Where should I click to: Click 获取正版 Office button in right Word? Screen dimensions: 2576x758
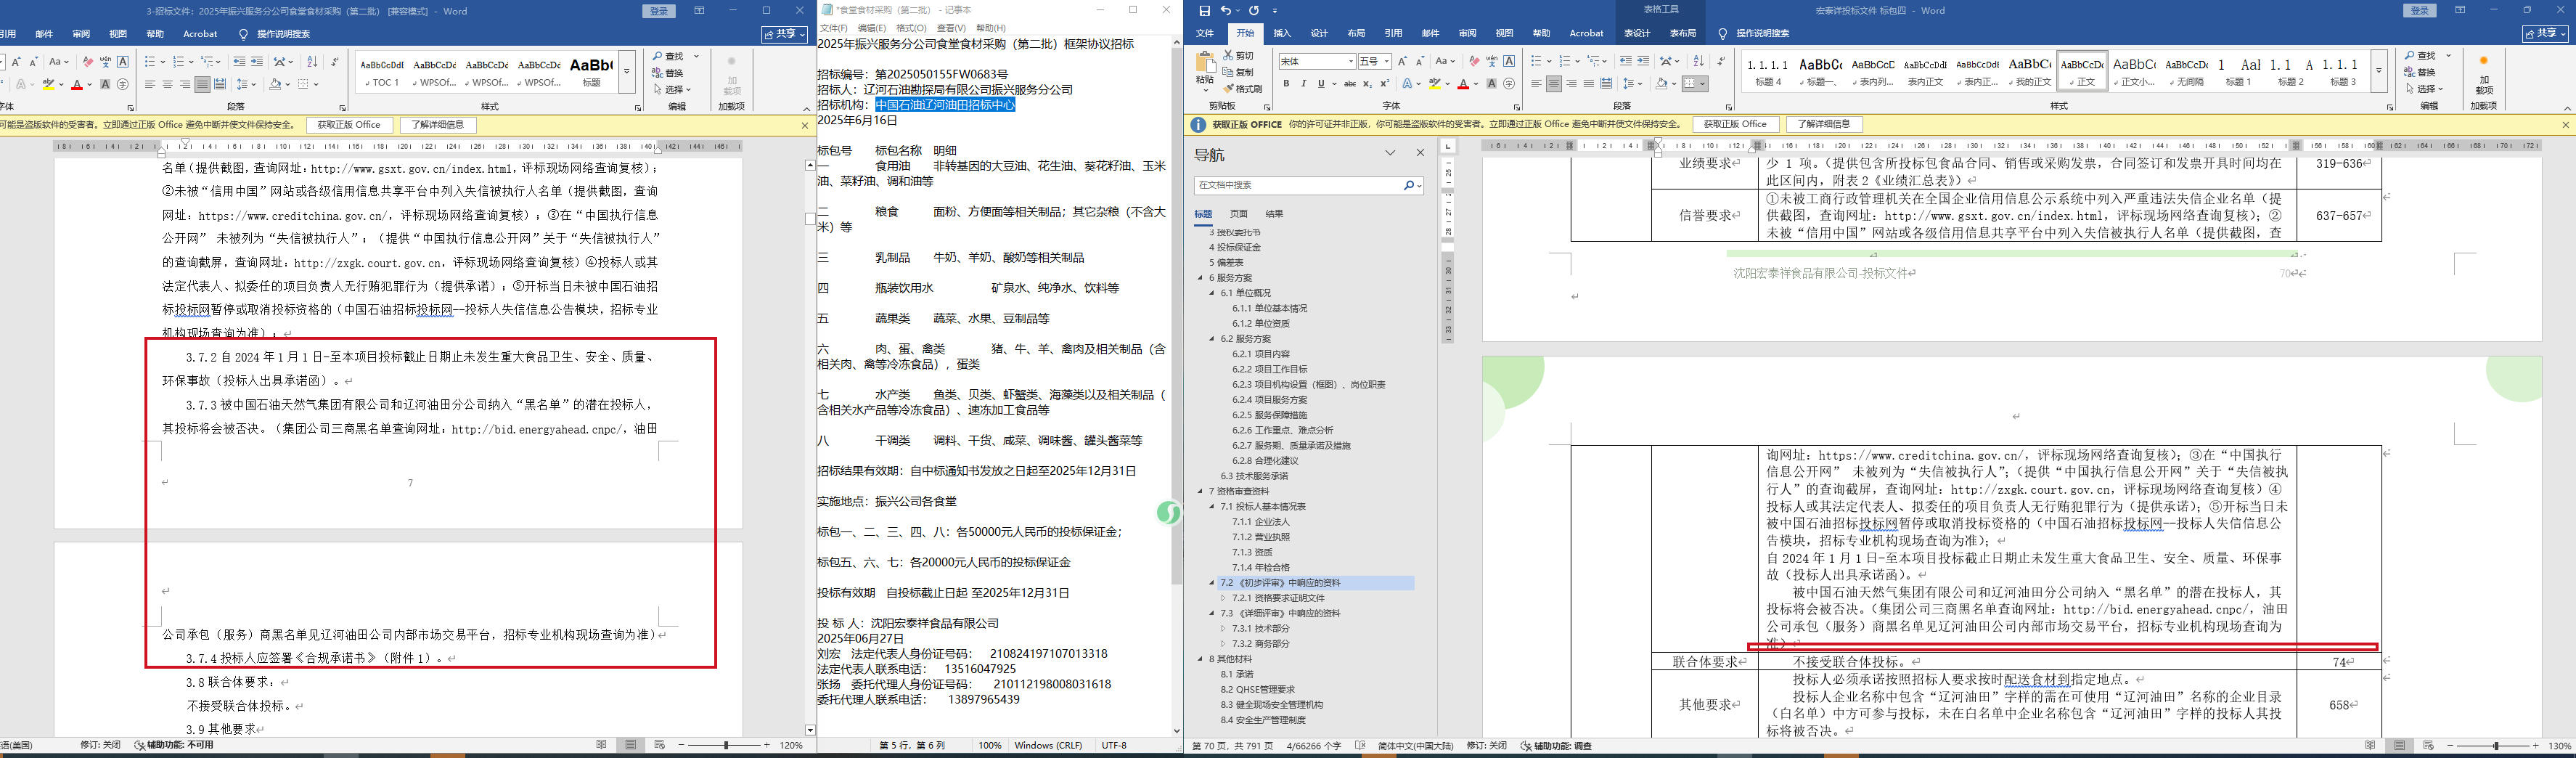[1735, 124]
